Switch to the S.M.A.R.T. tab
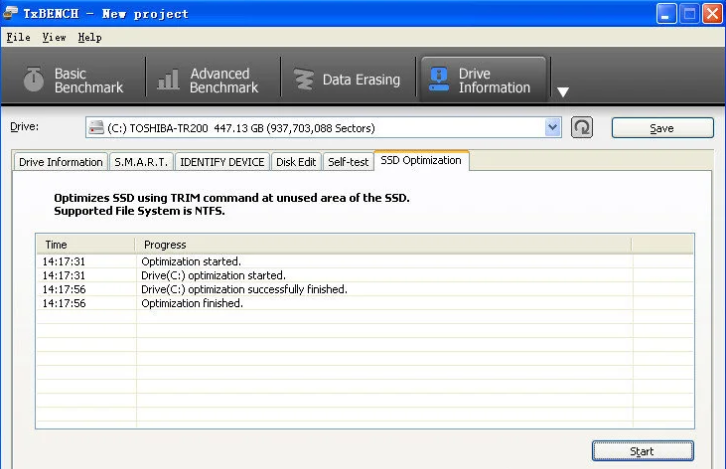Image resolution: width=726 pixels, height=469 pixels. 141,162
